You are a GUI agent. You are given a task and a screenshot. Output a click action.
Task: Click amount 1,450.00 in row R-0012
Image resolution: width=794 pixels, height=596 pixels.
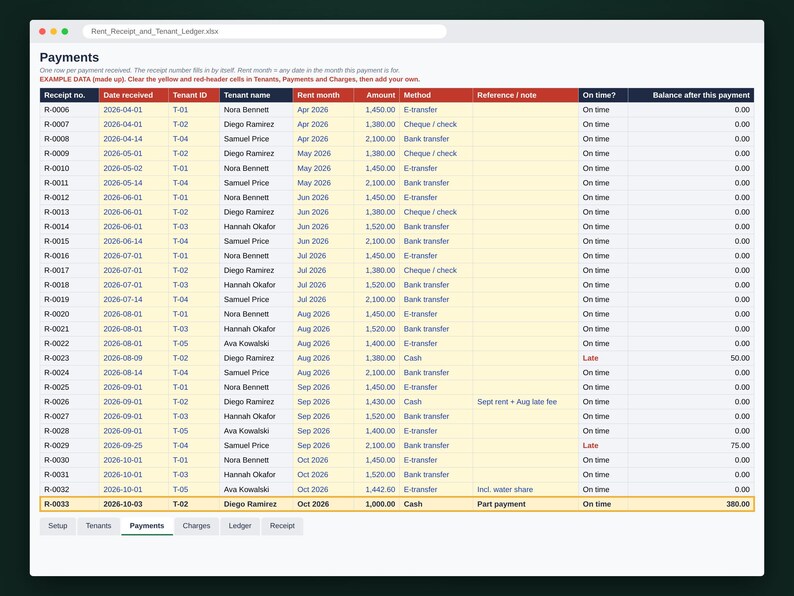377,197
